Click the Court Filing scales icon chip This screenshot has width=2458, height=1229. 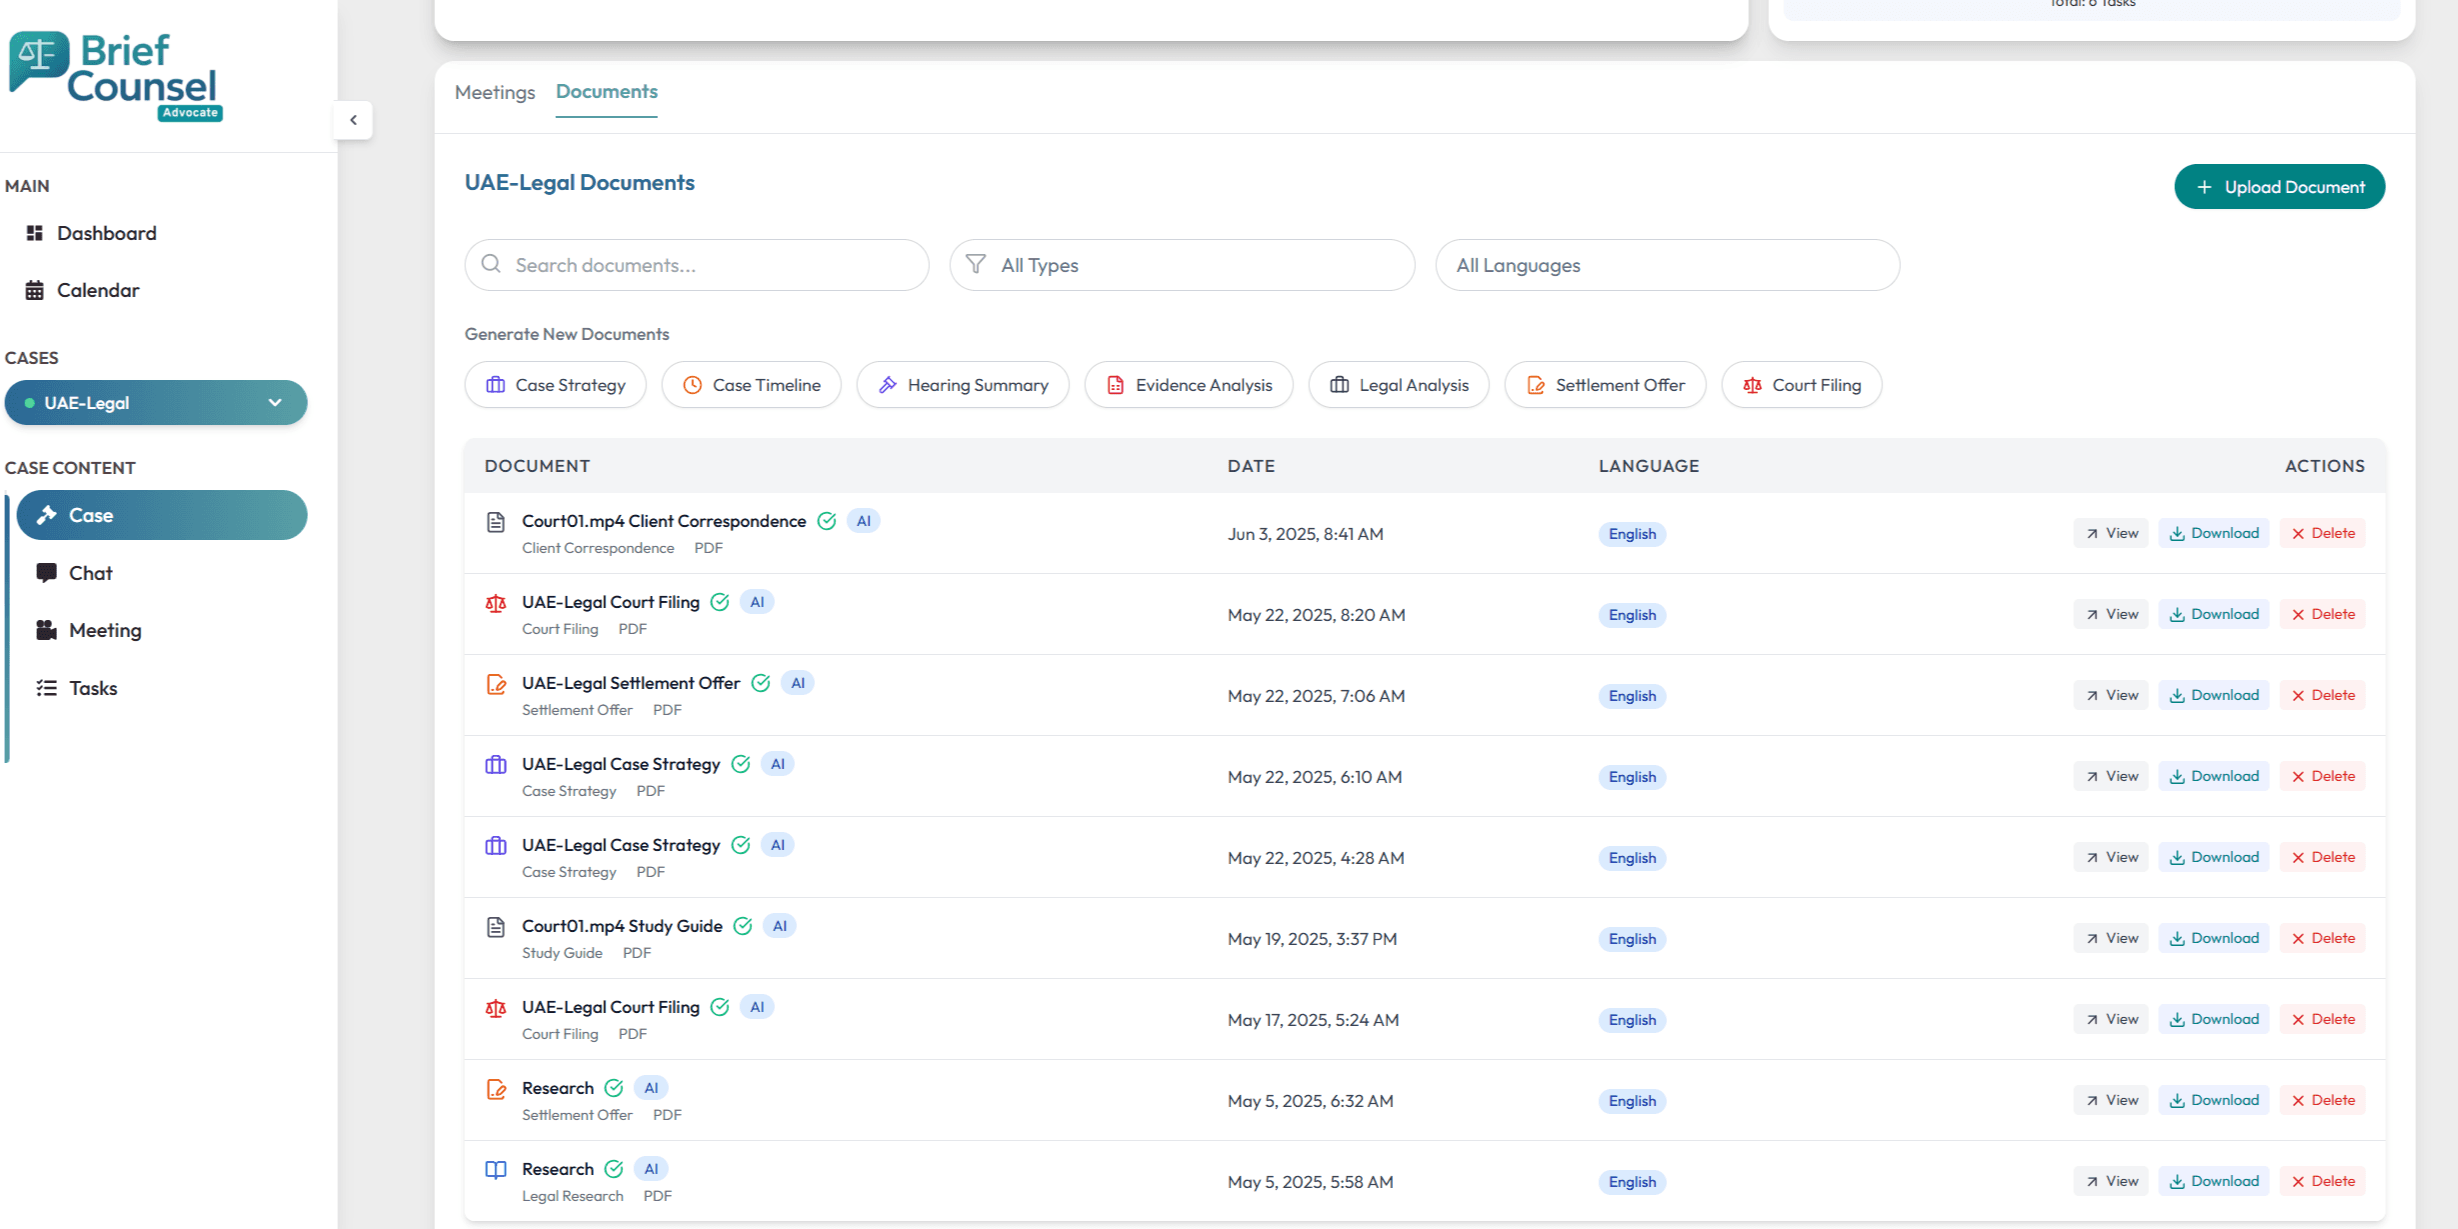1752,385
